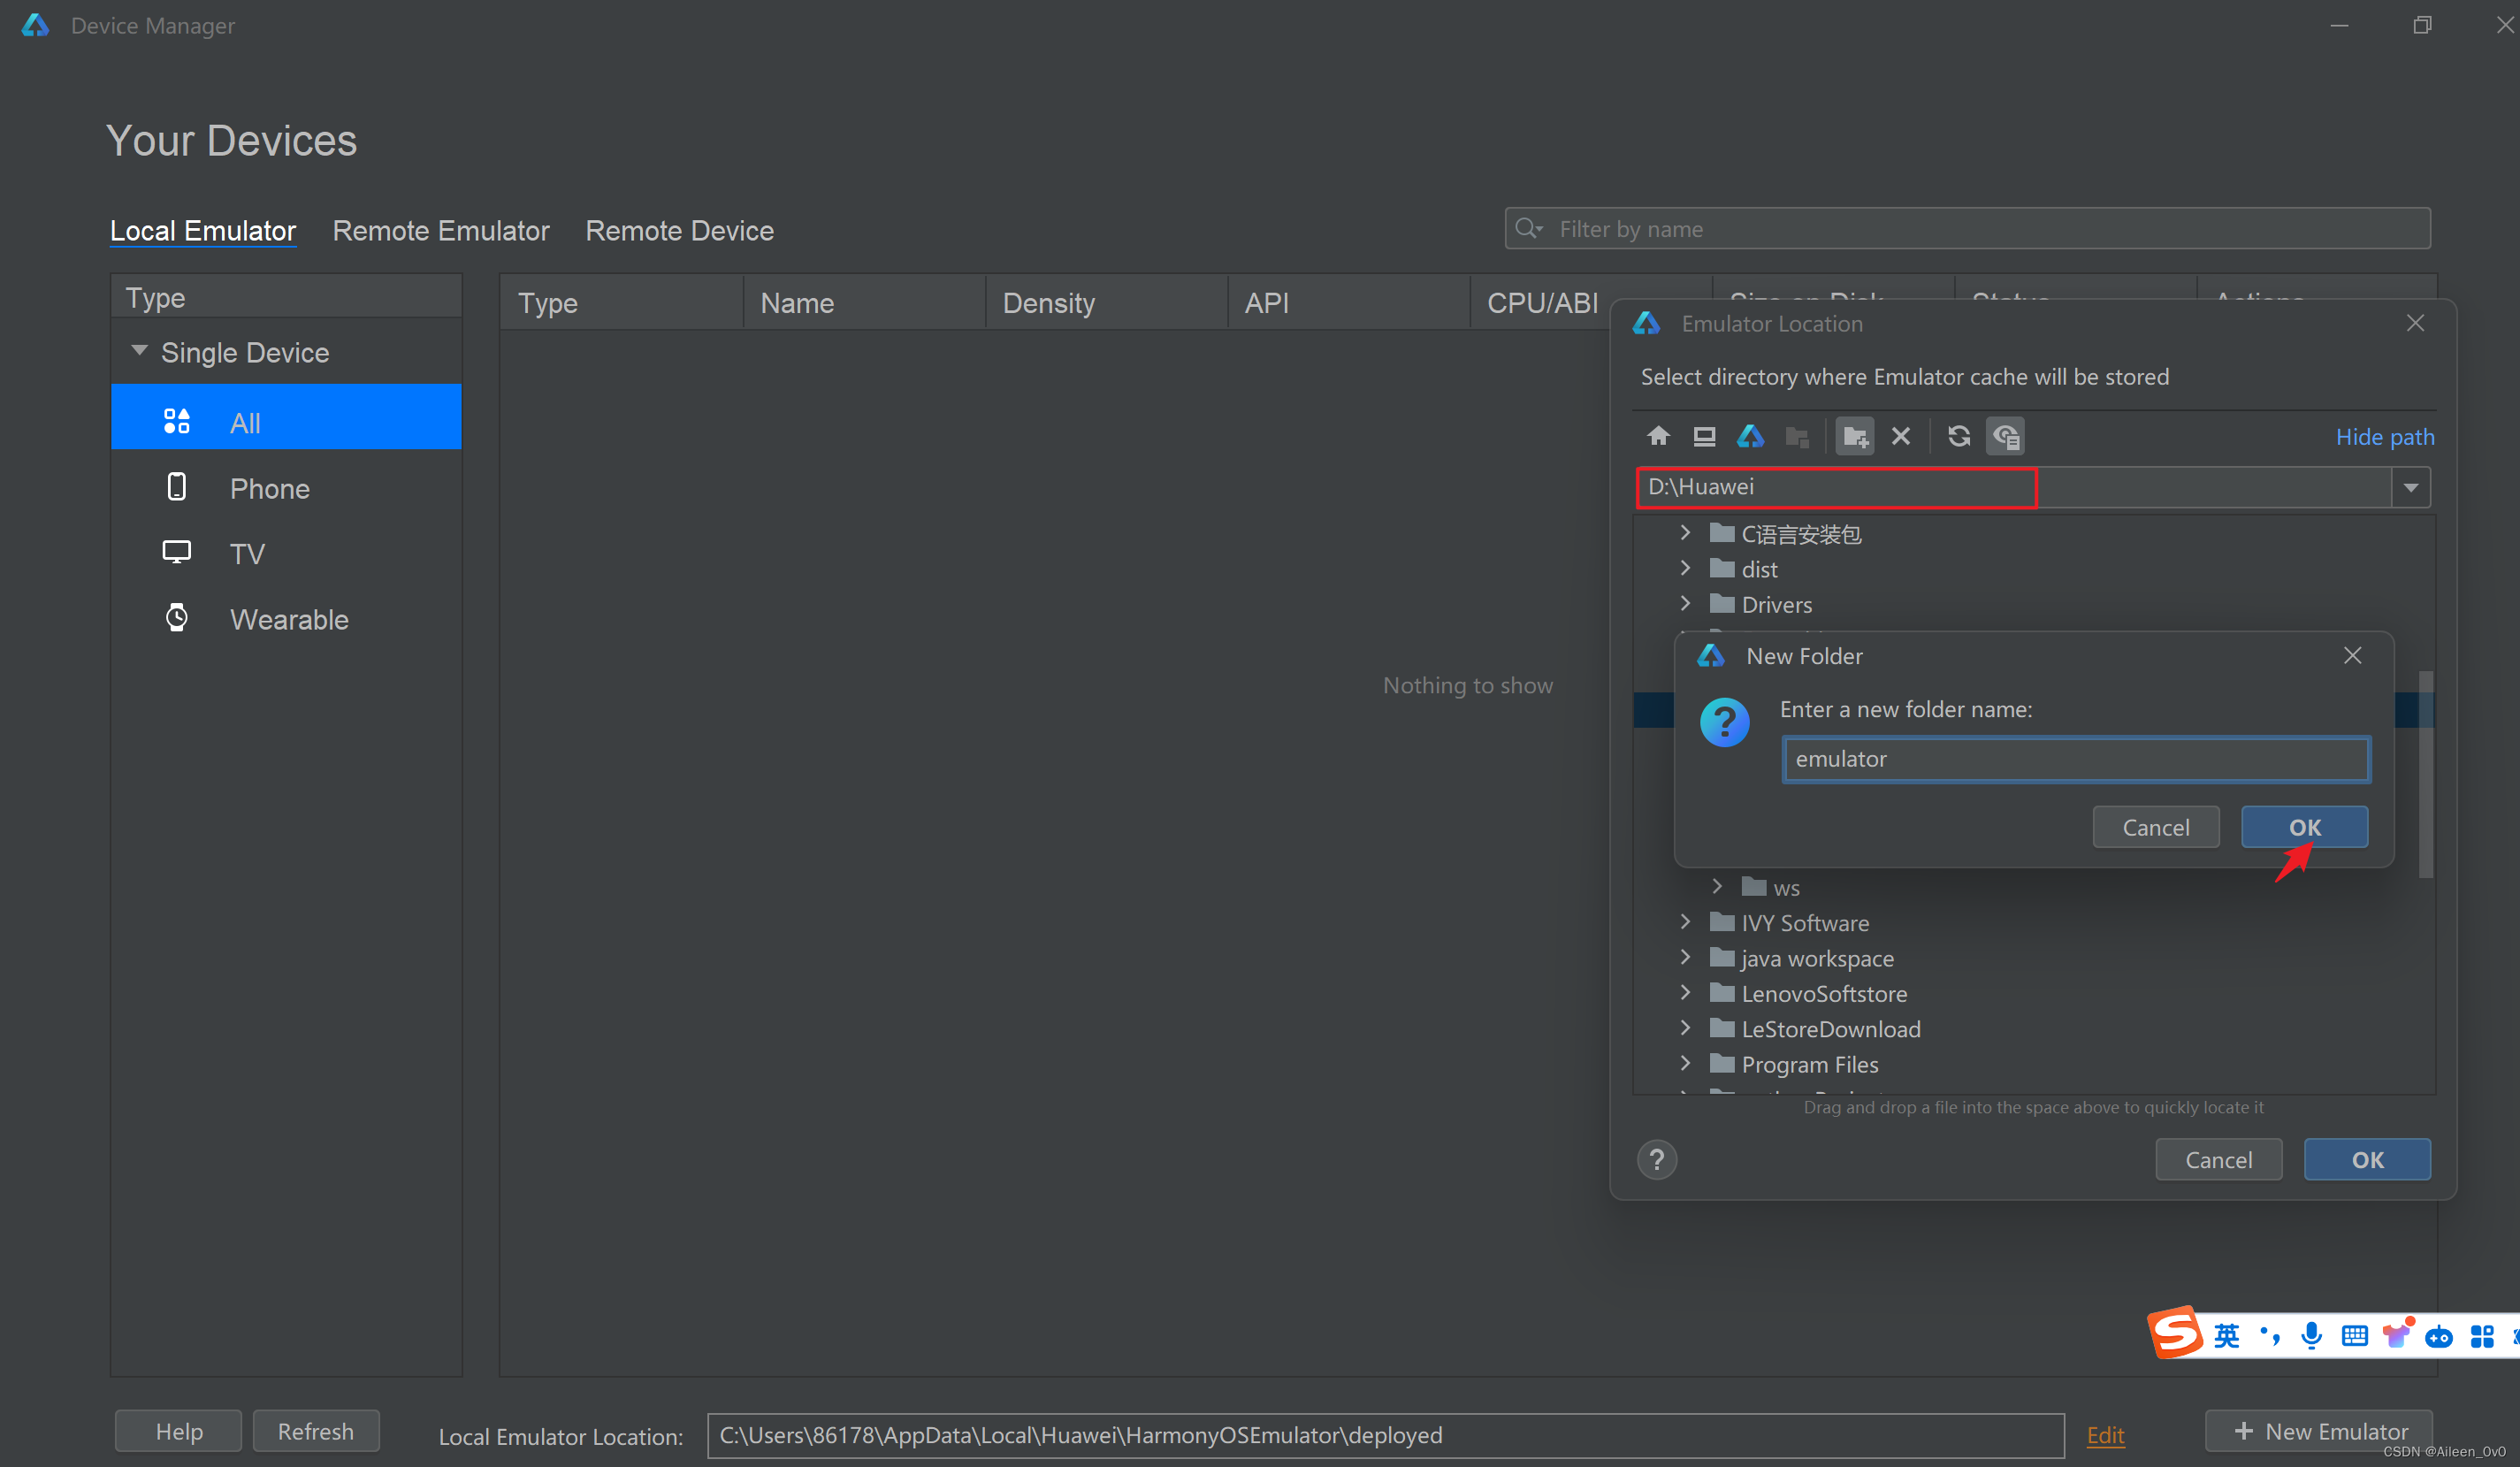
Task: Click the Hide path link
Action: pos(2384,437)
